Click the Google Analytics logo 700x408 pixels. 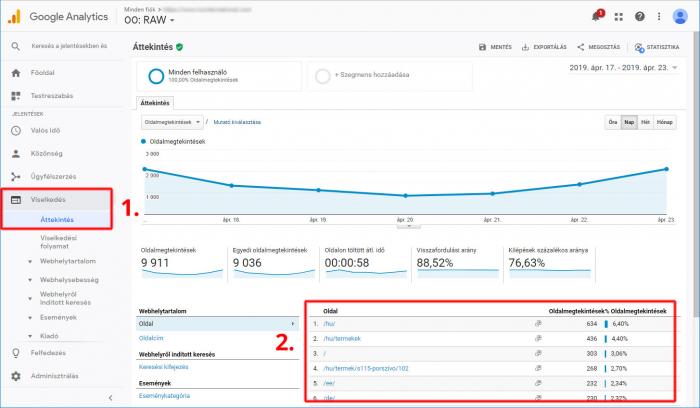17,17
